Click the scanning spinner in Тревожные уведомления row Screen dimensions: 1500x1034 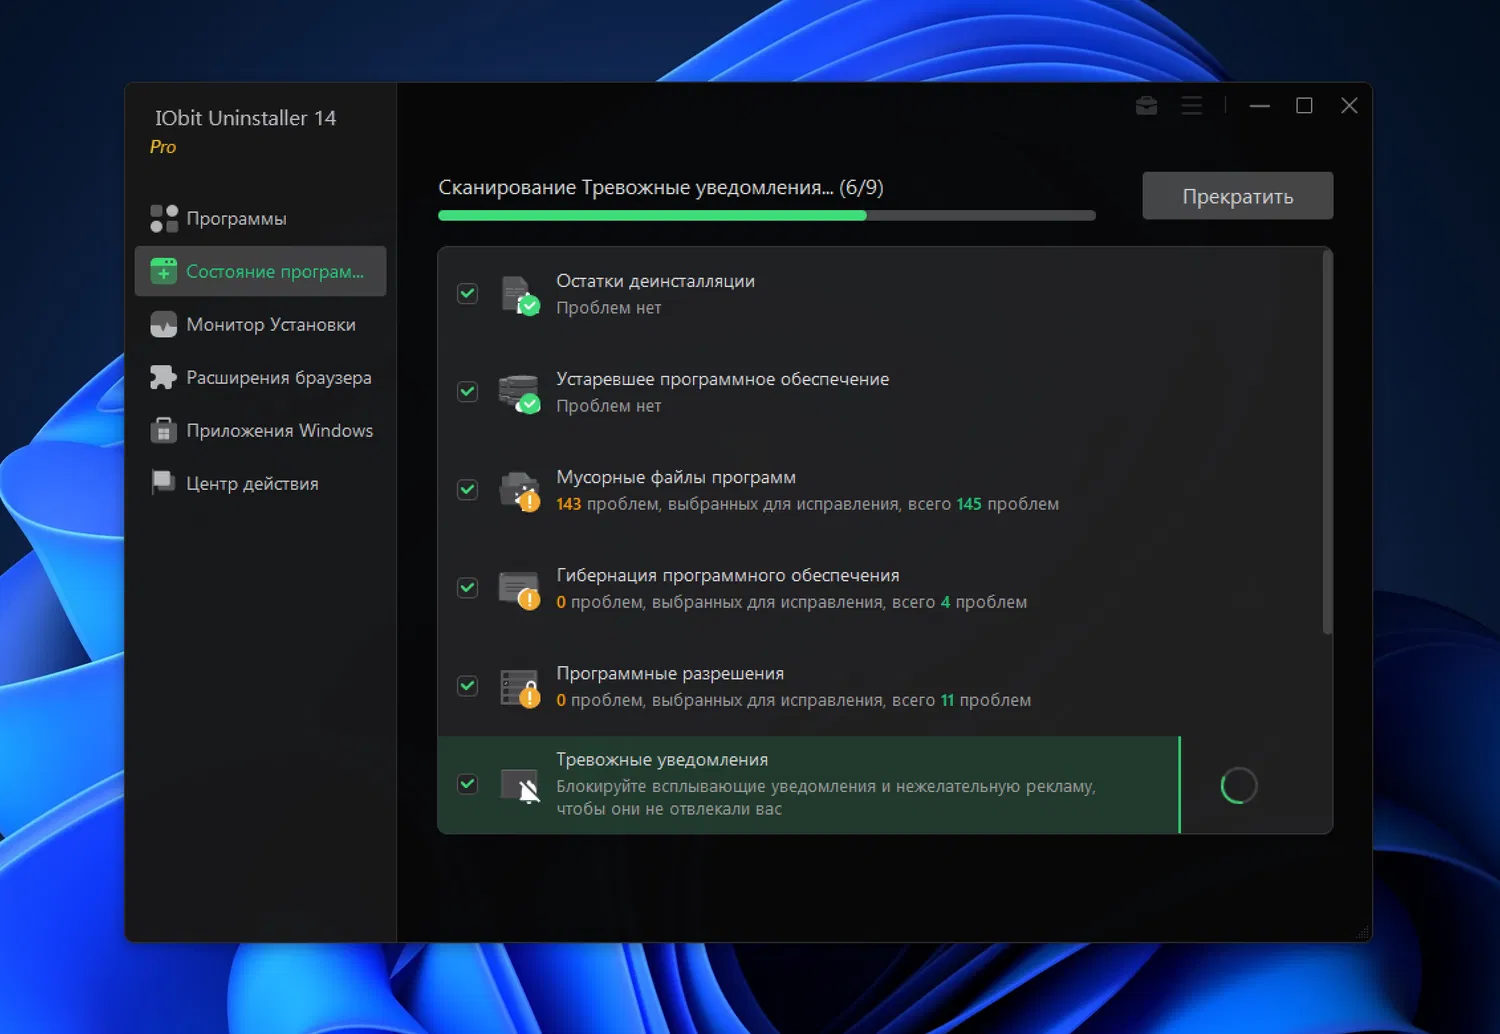[1239, 786]
